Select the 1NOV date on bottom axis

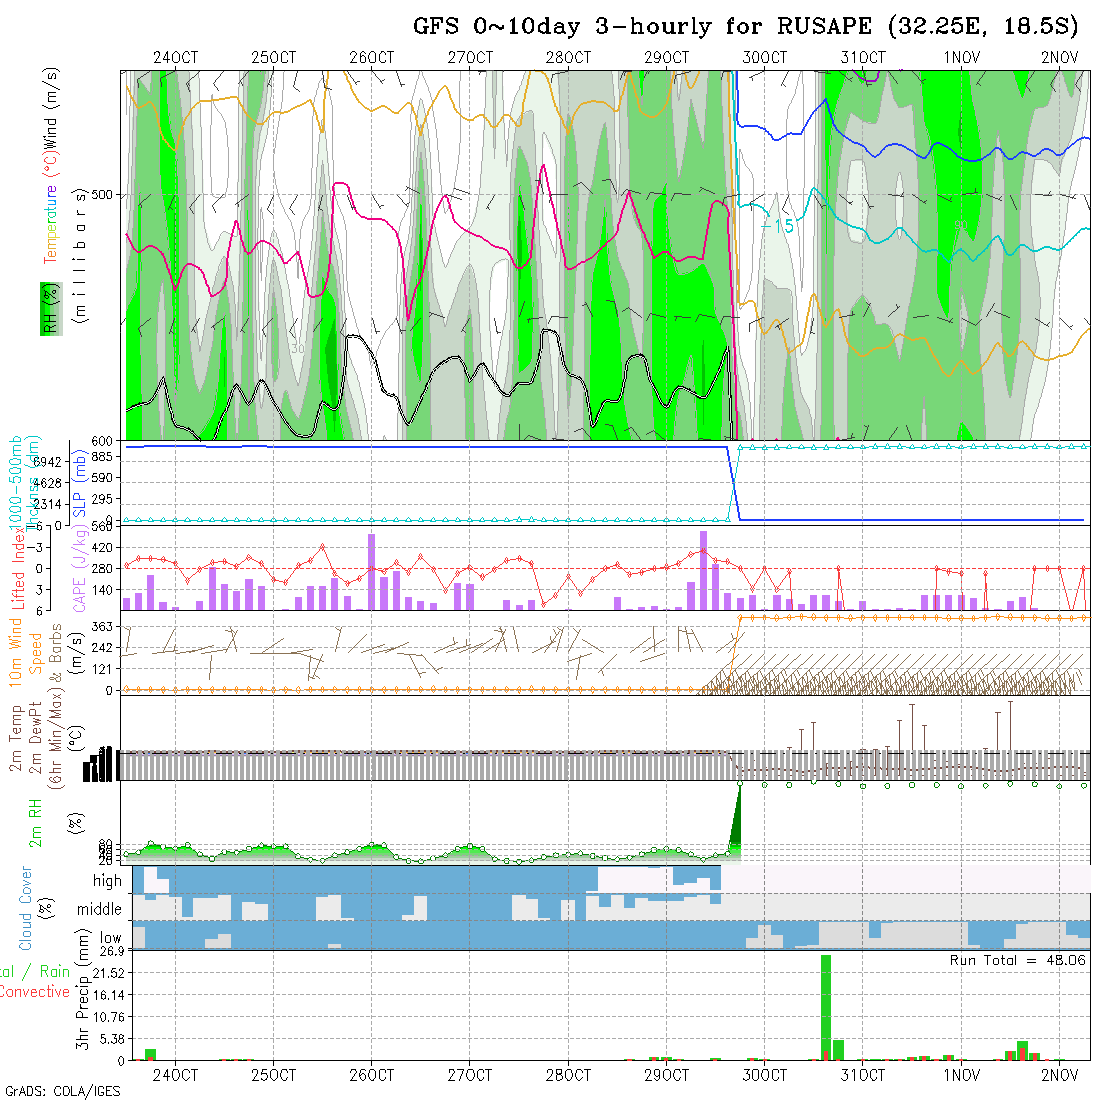tap(961, 1075)
